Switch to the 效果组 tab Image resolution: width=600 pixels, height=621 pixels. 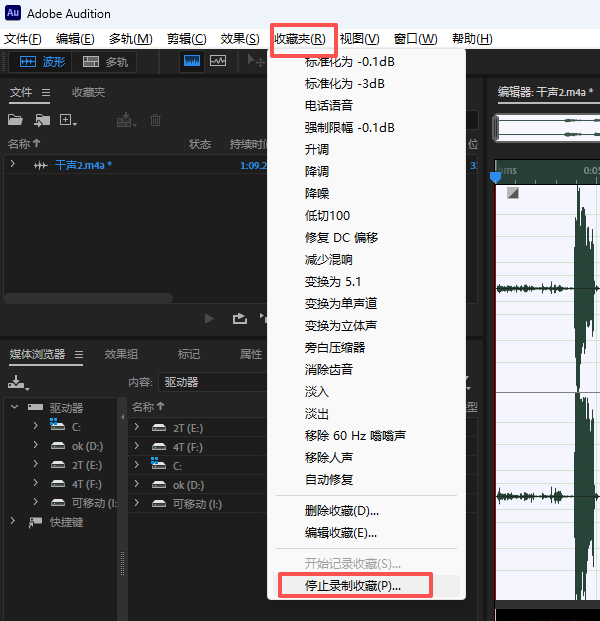coord(121,354)
